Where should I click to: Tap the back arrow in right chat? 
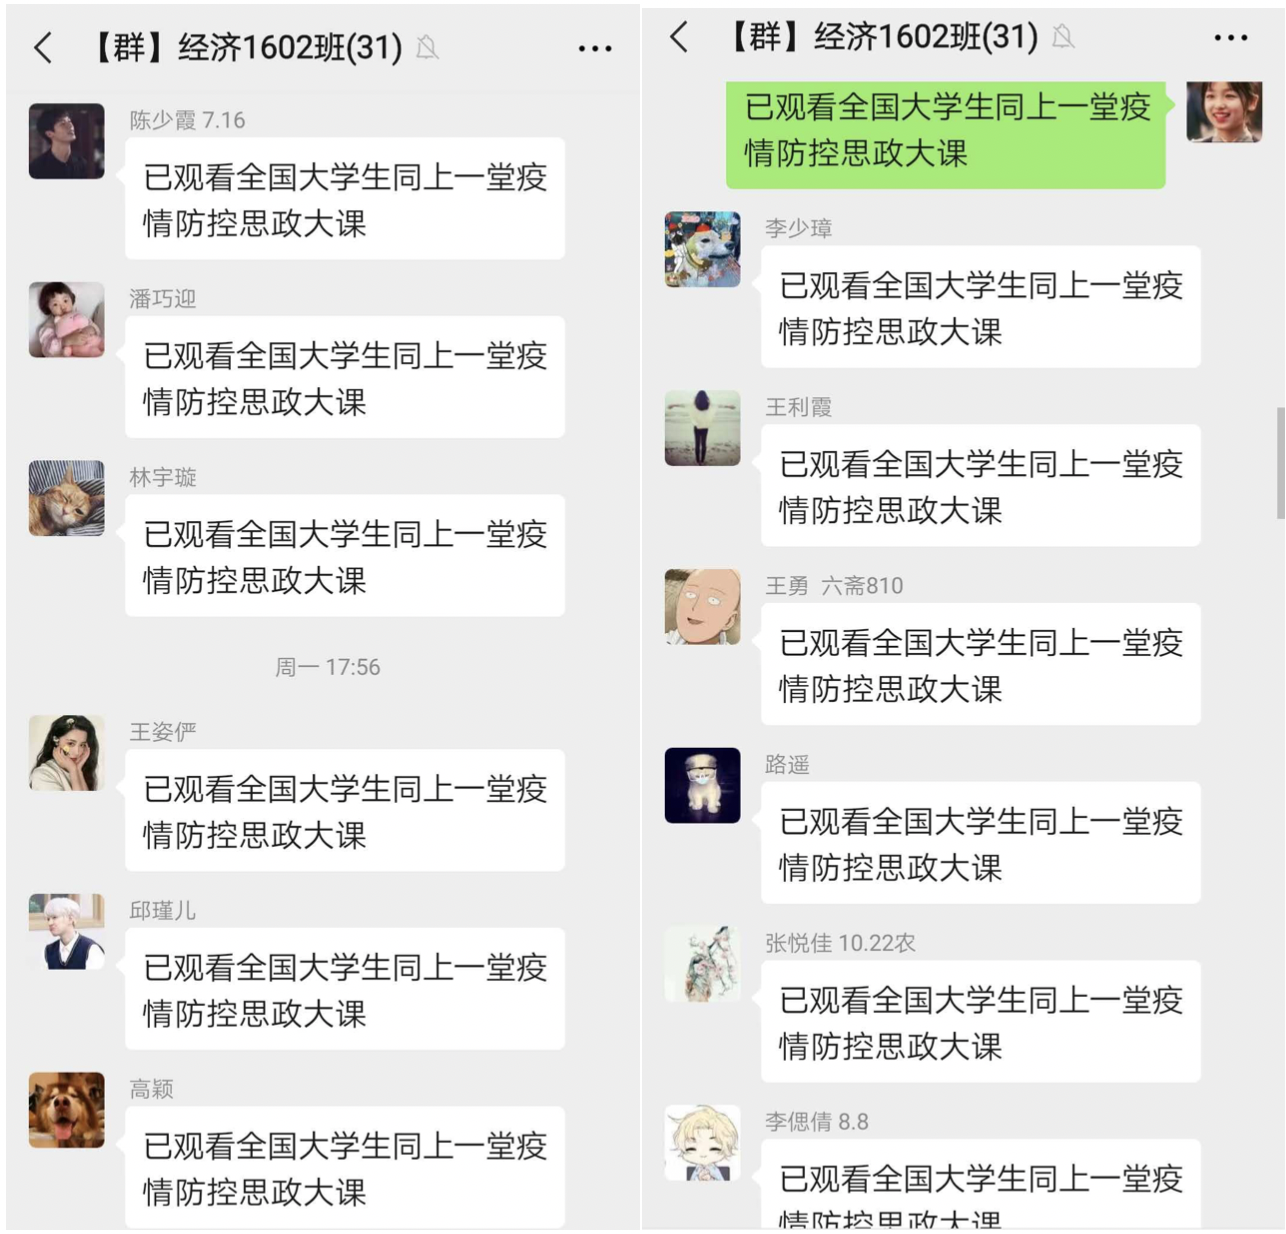[x=679, y=37]
